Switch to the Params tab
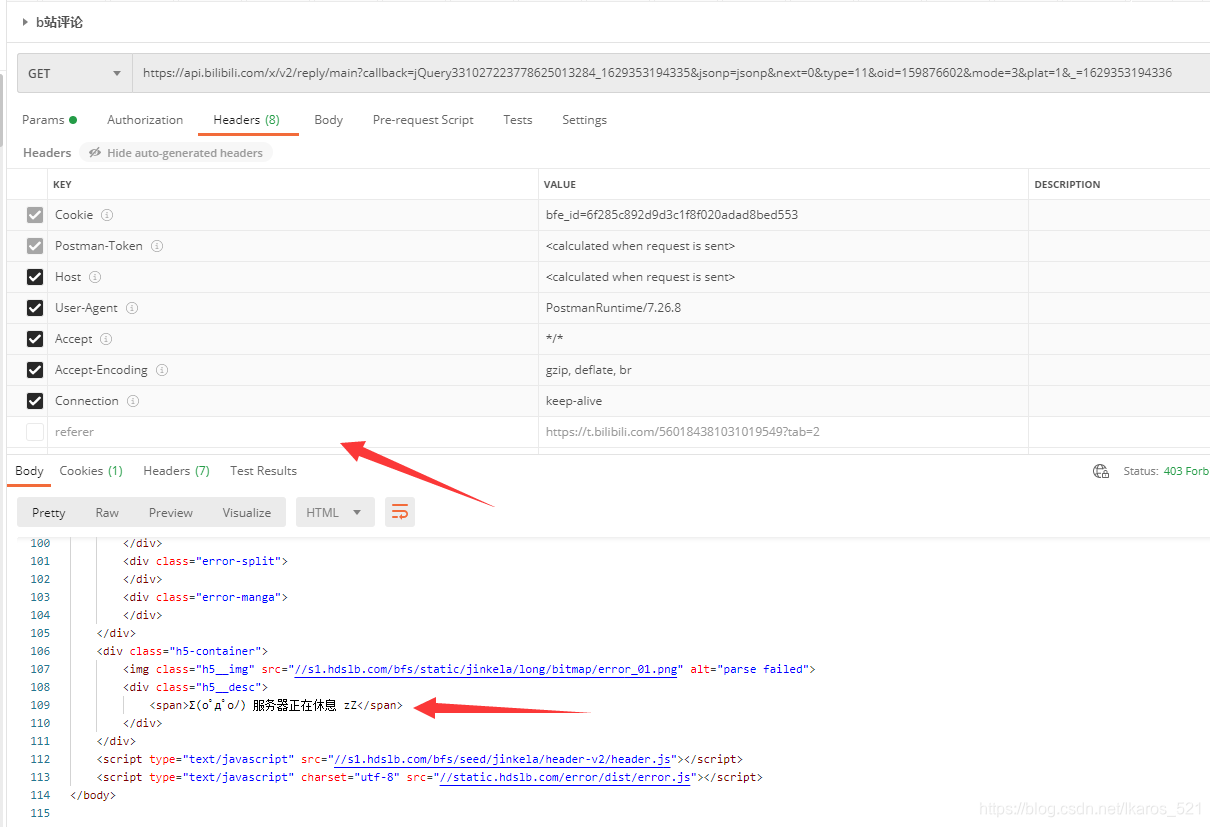Screen dimensions: 1210x827 (49, 120)
